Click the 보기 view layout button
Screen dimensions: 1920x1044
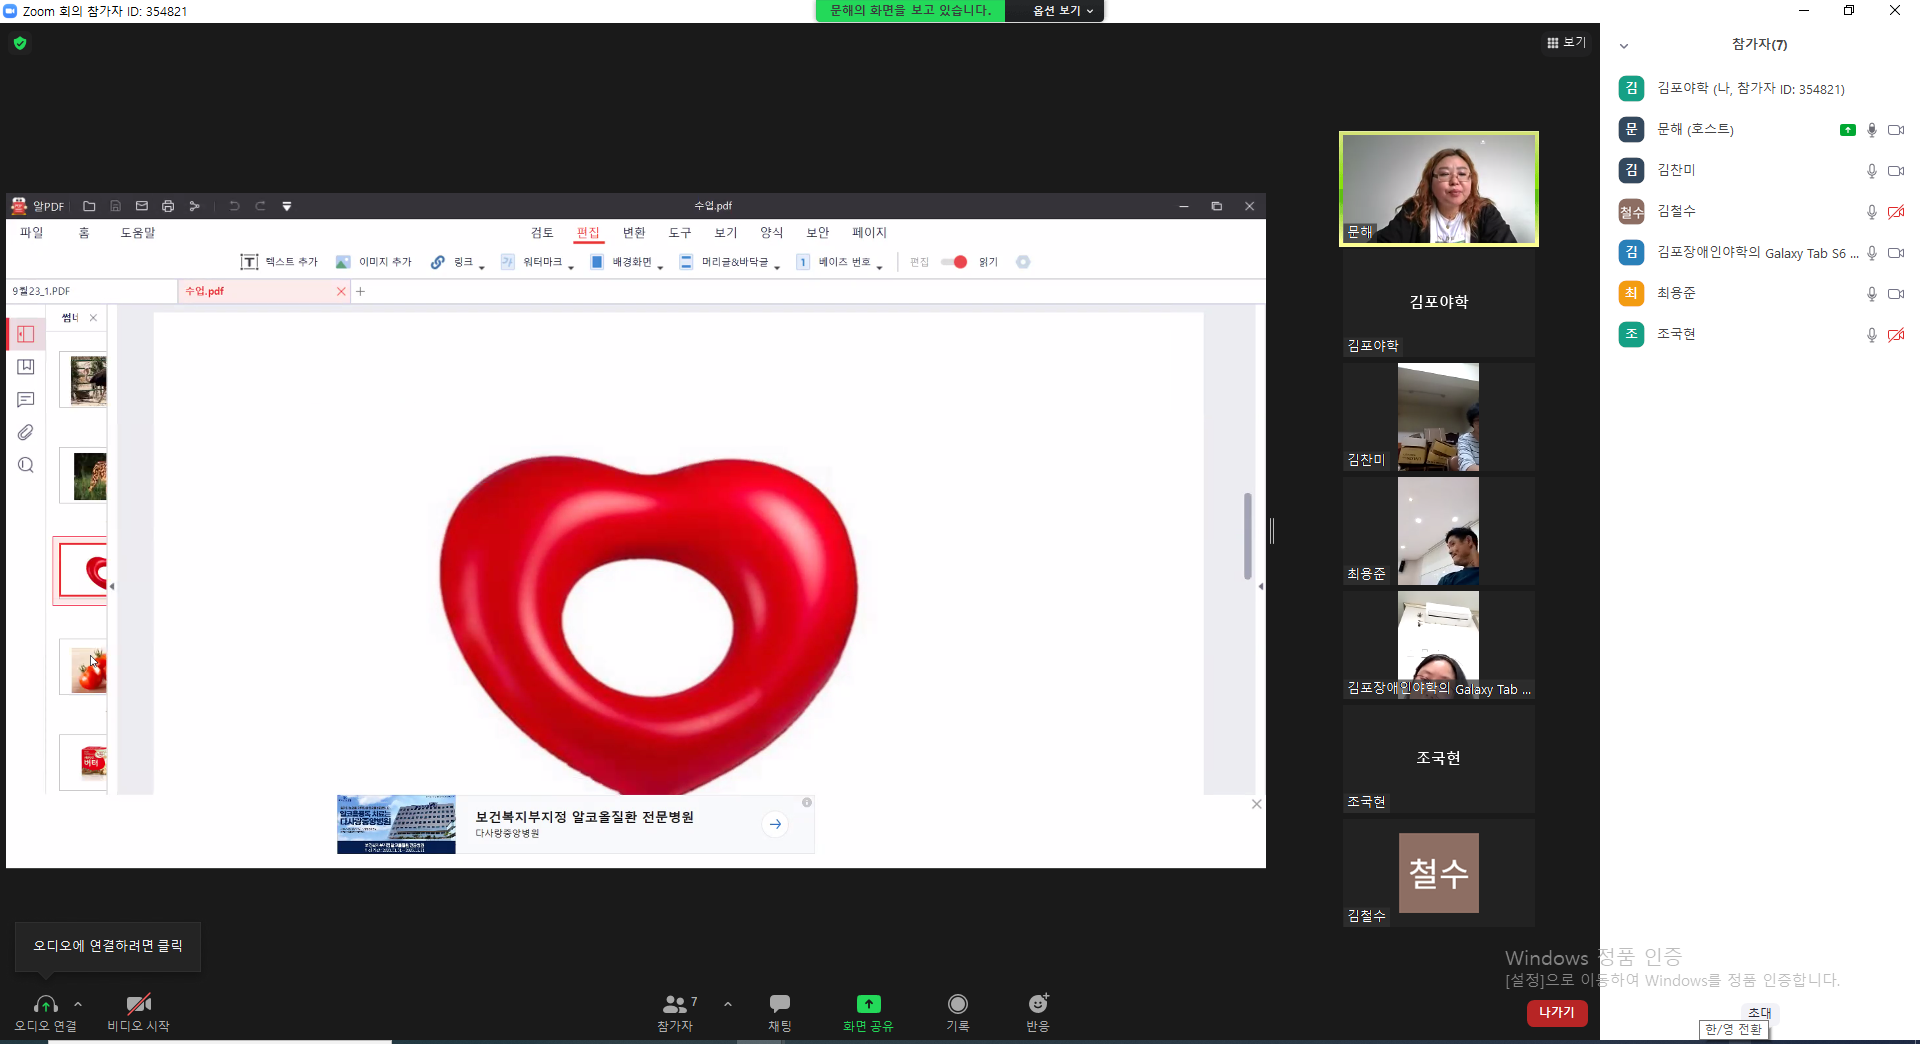pos(1566,42)
